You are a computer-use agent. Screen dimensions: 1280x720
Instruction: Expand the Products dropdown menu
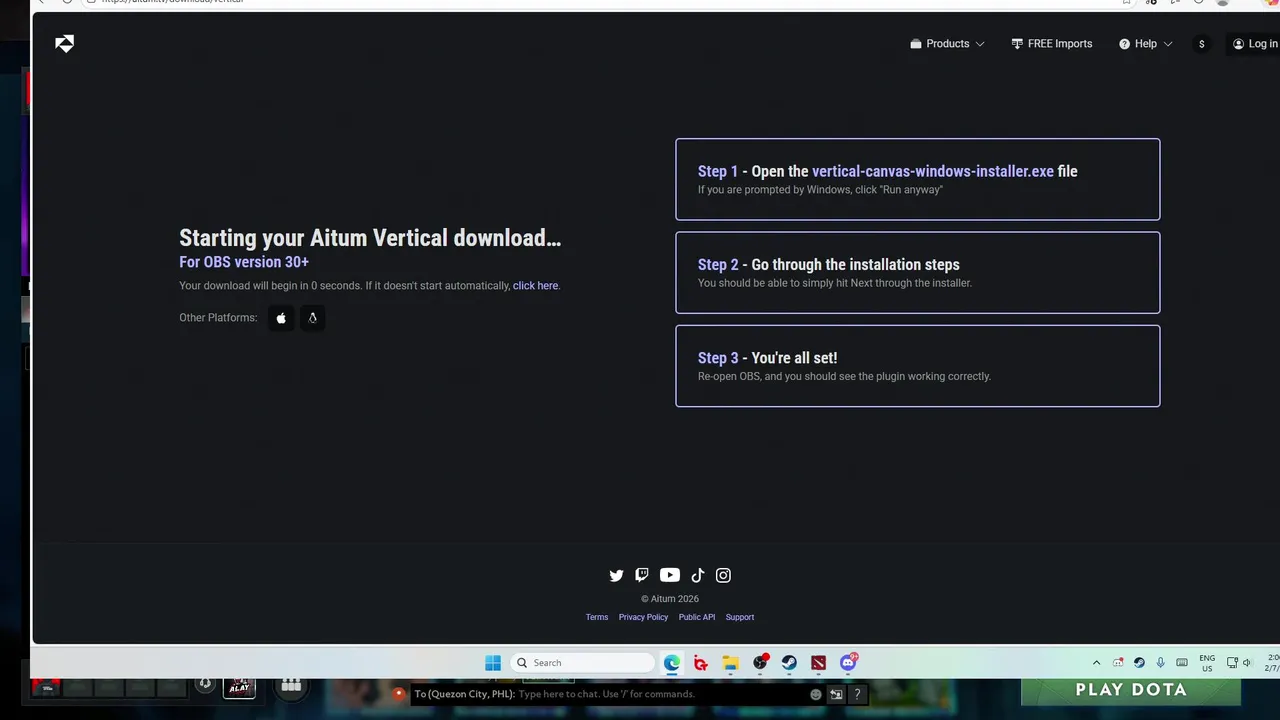(x=947, y=44)
